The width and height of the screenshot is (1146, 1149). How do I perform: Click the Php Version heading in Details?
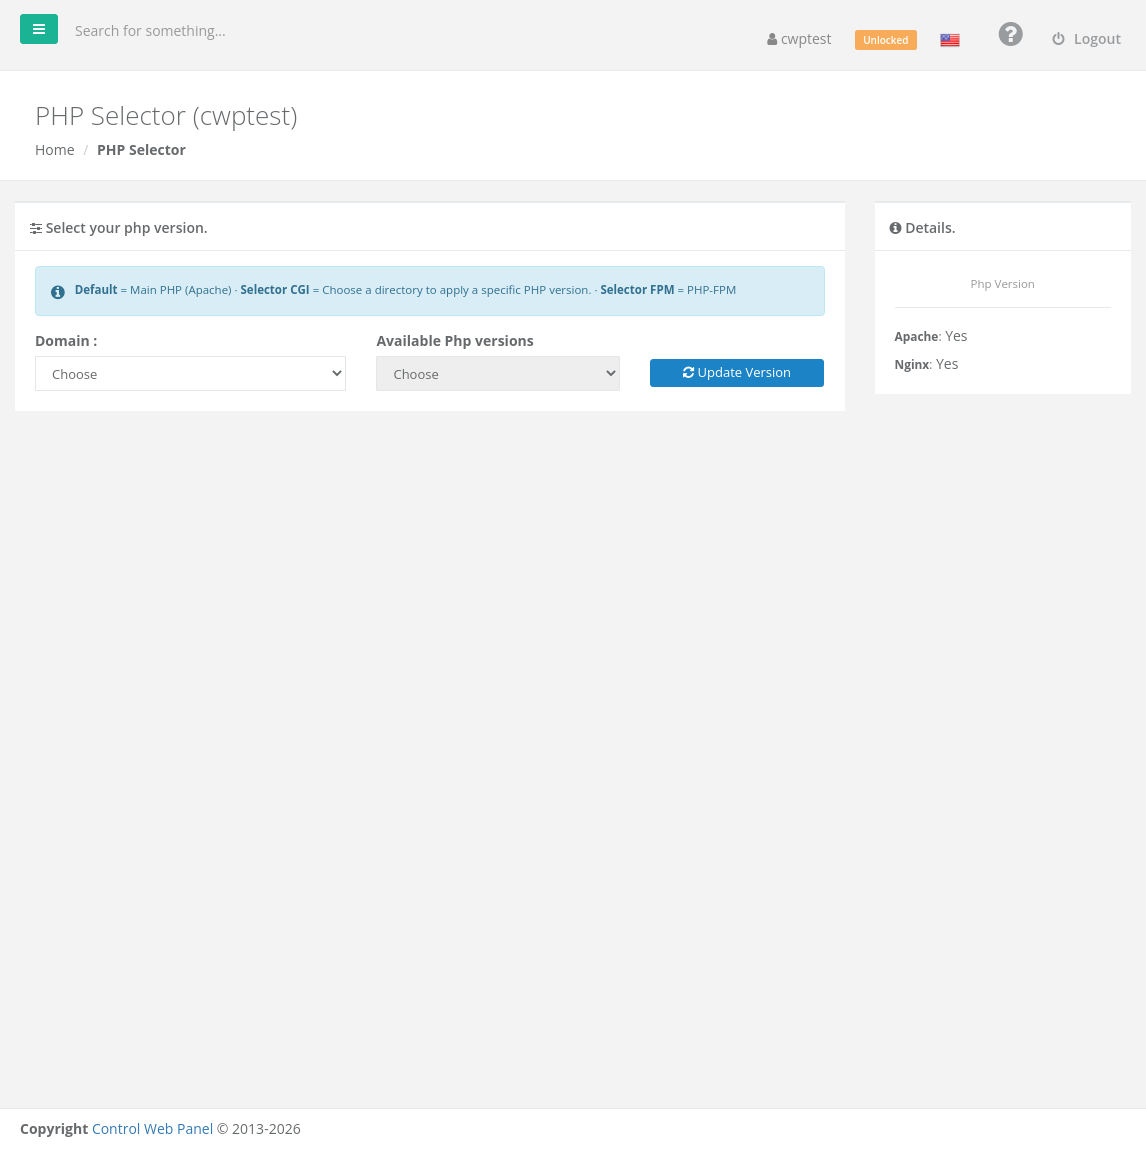tap(1002, 284)
